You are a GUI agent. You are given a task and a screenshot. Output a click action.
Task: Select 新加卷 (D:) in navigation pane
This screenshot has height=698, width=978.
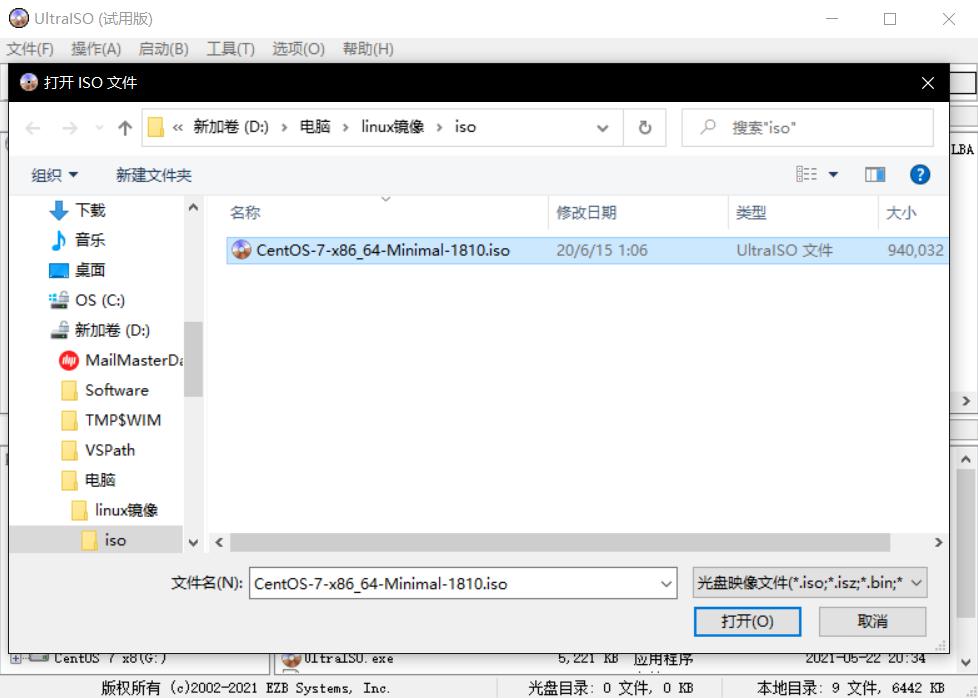112,330
